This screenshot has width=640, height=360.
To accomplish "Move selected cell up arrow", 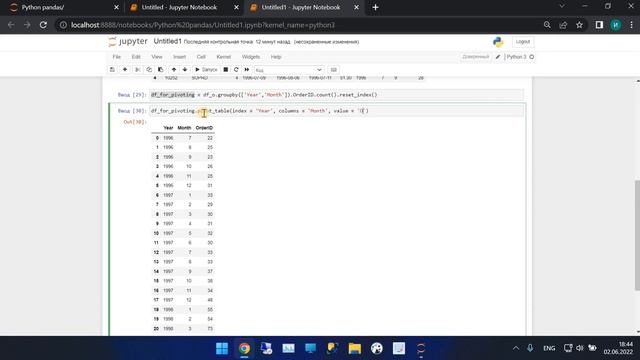I will [174, 70].
